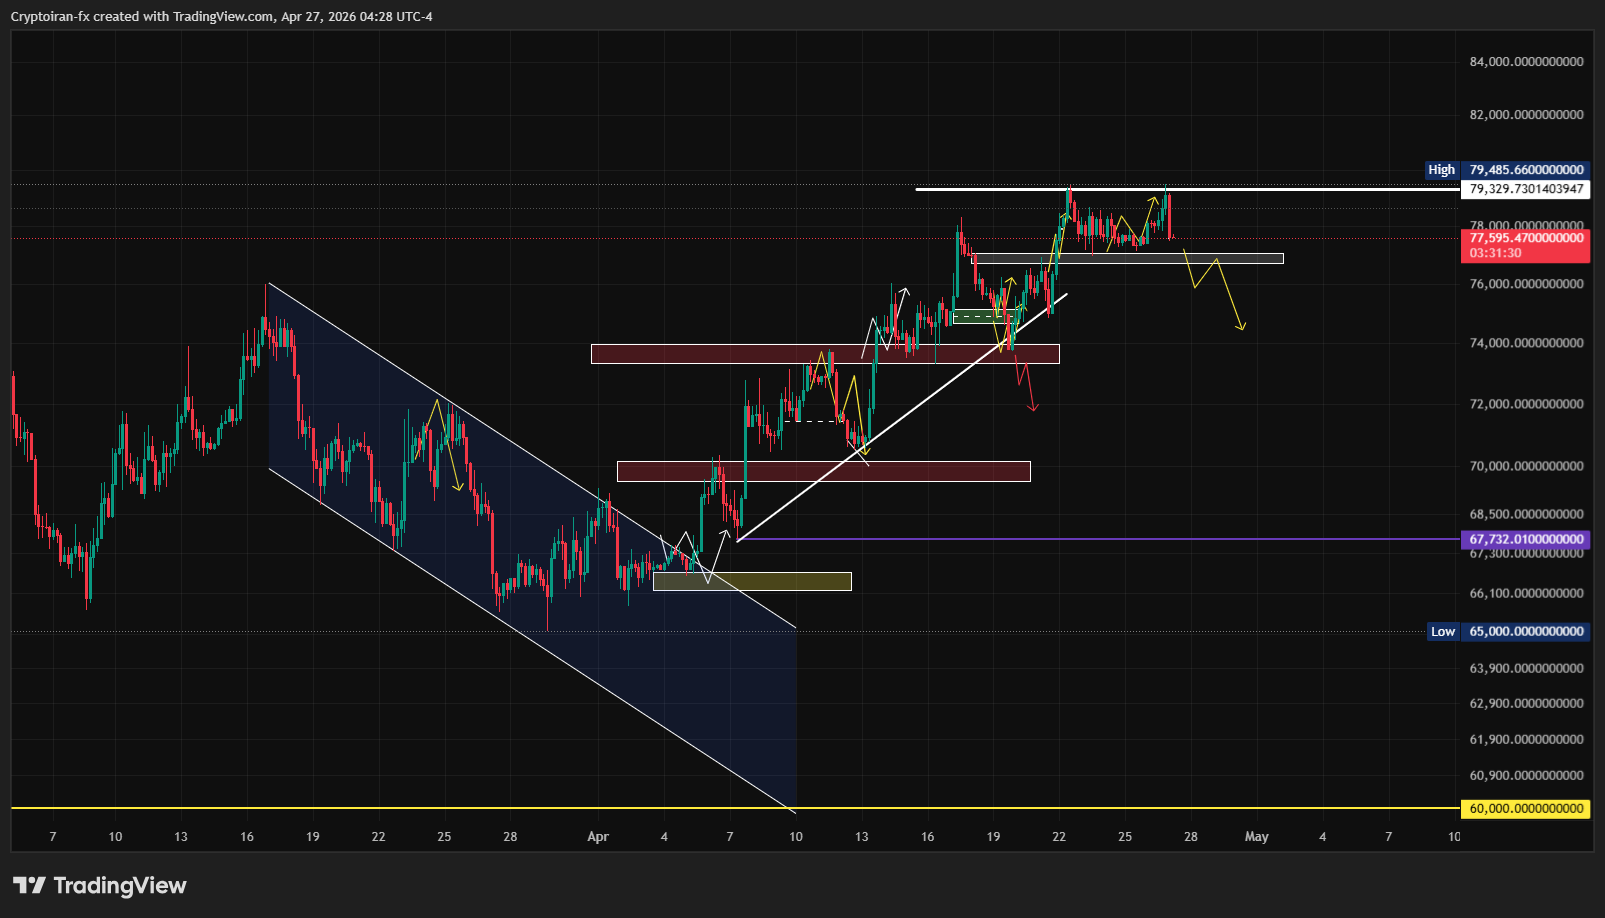Viewport: 1605px width, 918px height.
Task: Click the red downward arrow drawing
Action: pyautogui.click(x=1025, y=385)
